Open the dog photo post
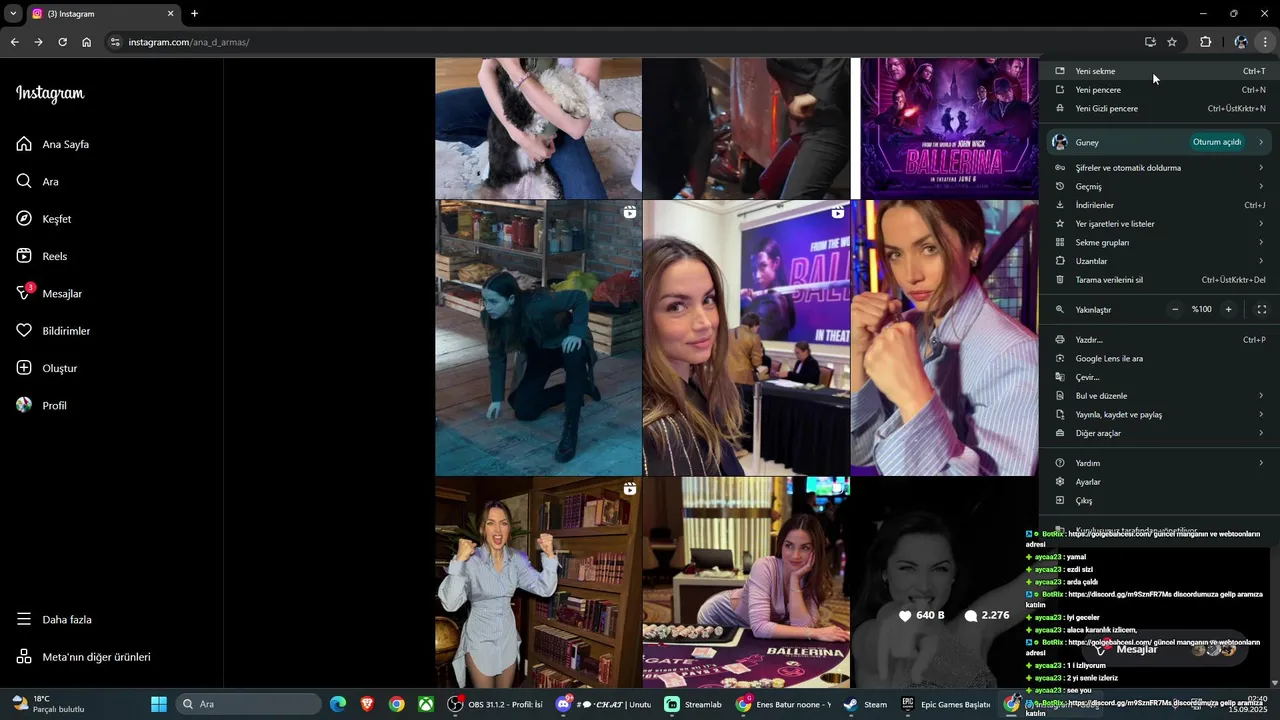This screenshot has width=1280, height=720. (538, 128)
